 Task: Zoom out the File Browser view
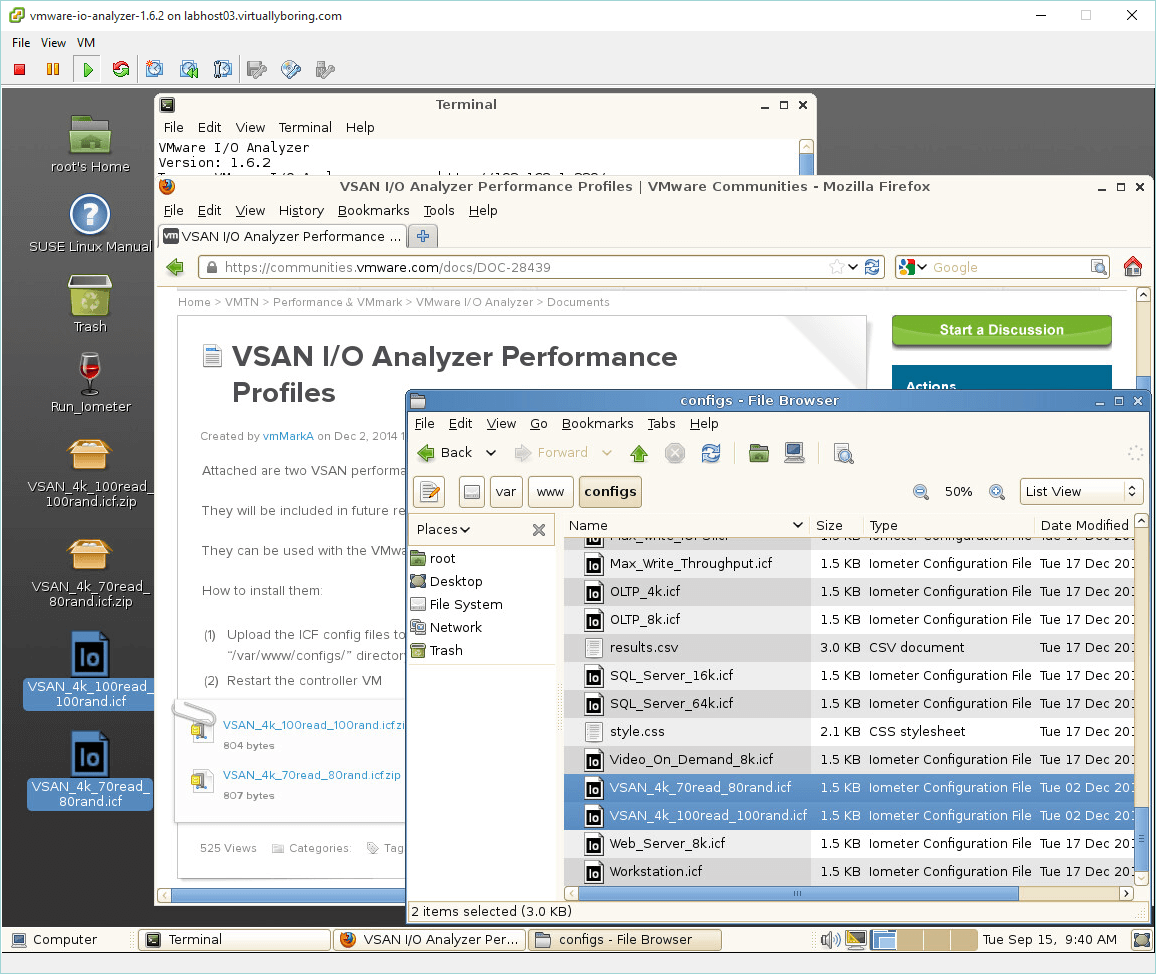click(x=920, y=492)
